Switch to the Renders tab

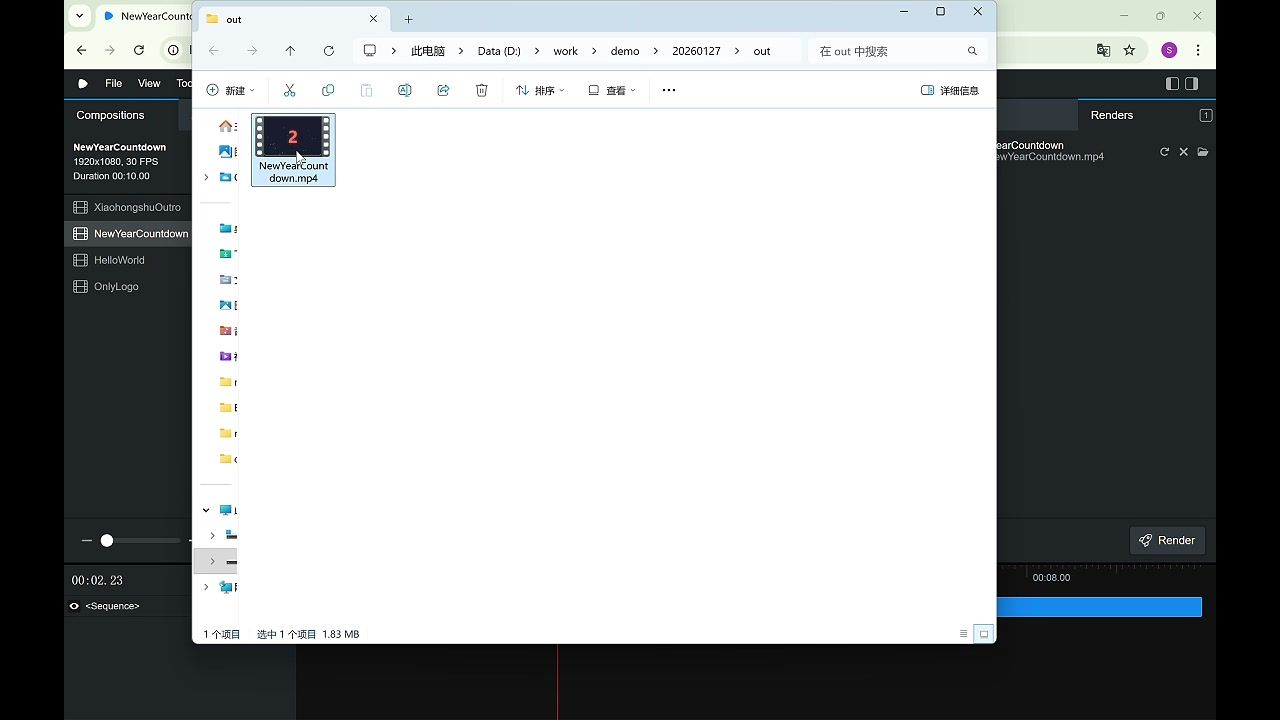click(x=1112, y=115)
